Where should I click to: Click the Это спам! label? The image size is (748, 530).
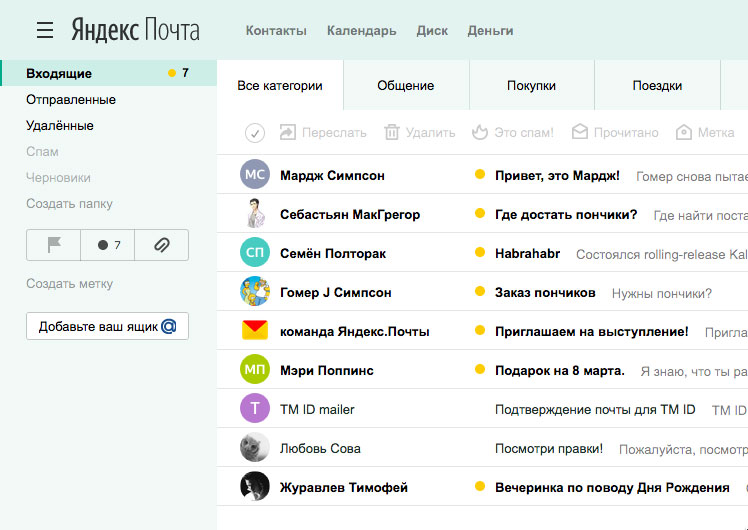524,133
